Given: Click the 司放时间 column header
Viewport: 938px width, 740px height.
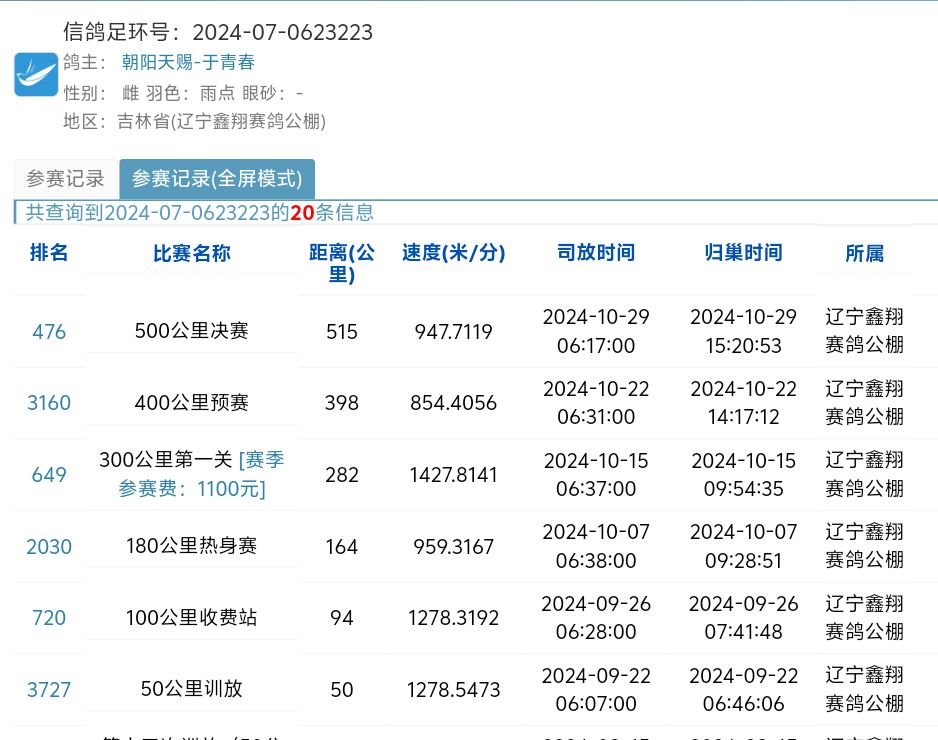Looking at the screenshot, I should pos(596,253).
